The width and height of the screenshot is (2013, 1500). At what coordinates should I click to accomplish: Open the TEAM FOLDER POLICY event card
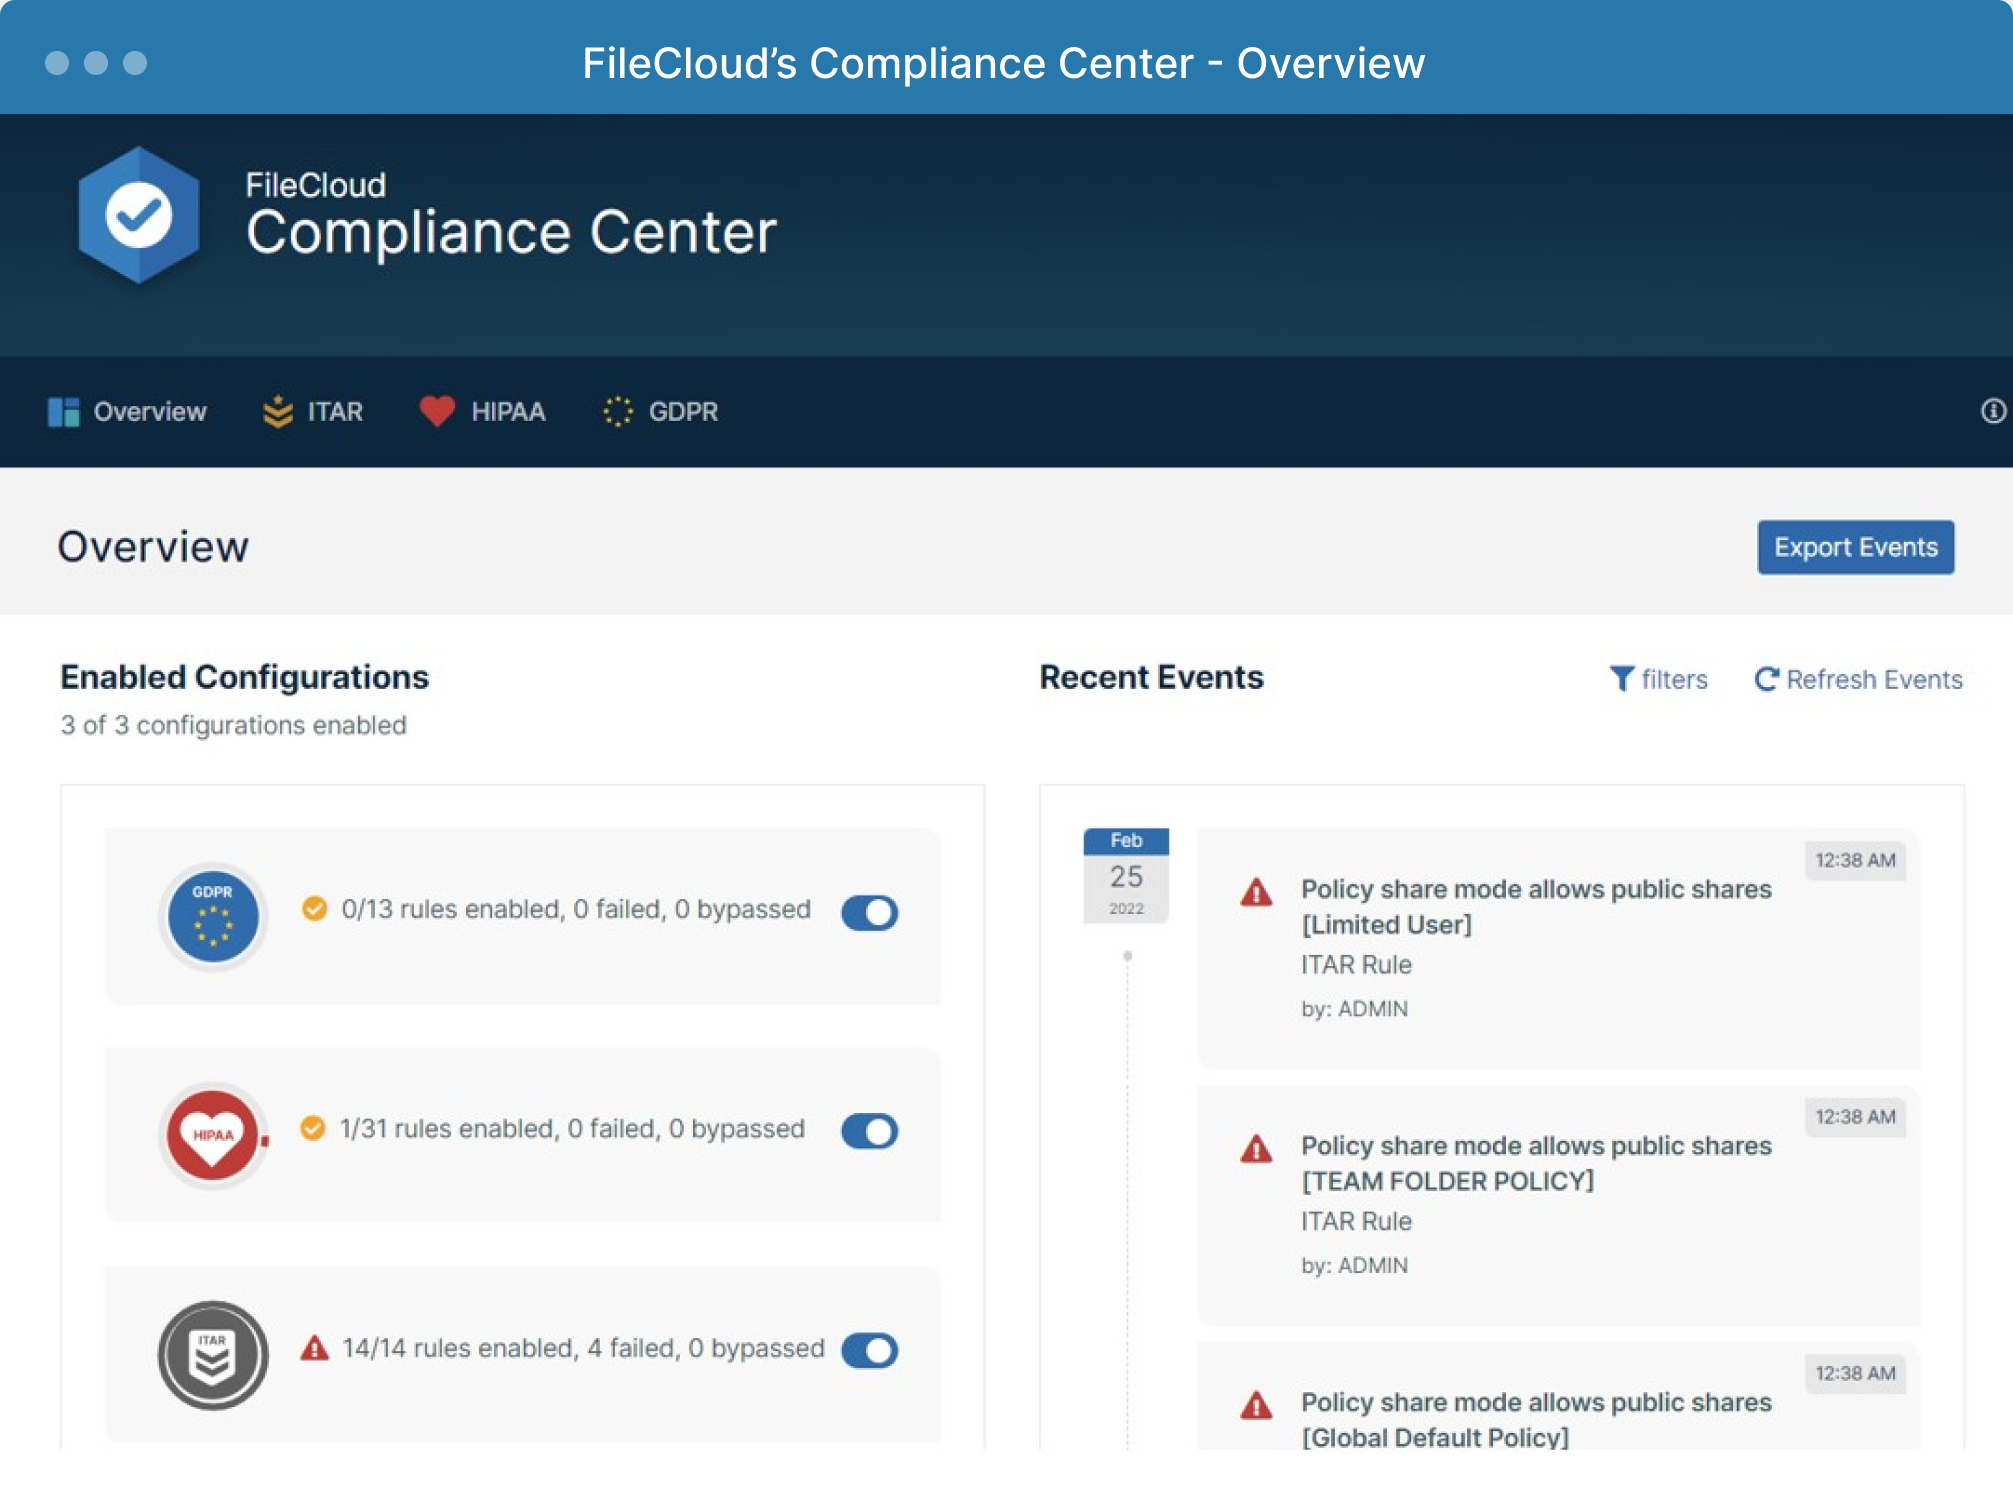[1558, 1205]
